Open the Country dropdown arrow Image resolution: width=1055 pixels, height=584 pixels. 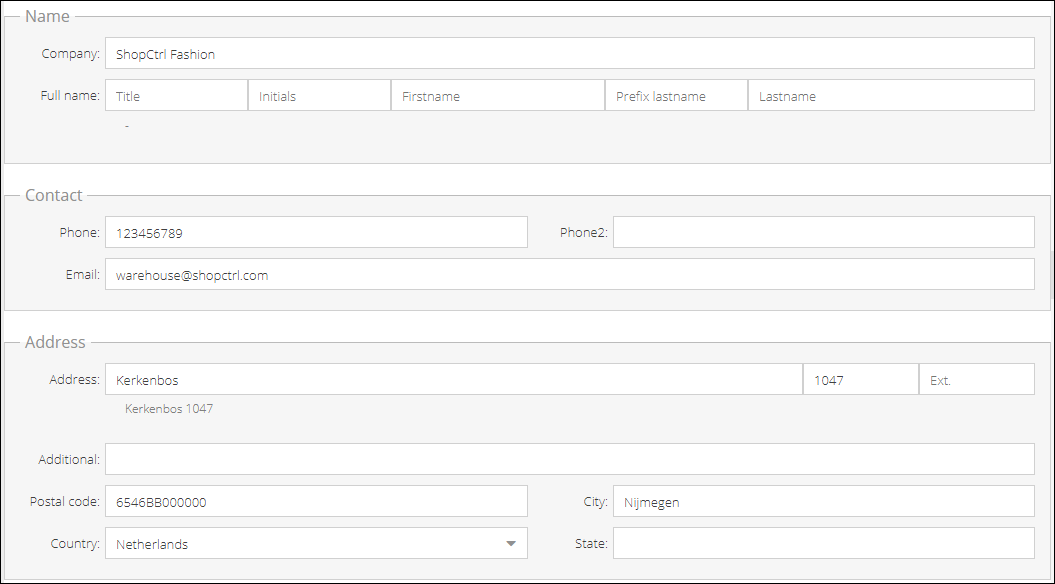click(511, 544)
